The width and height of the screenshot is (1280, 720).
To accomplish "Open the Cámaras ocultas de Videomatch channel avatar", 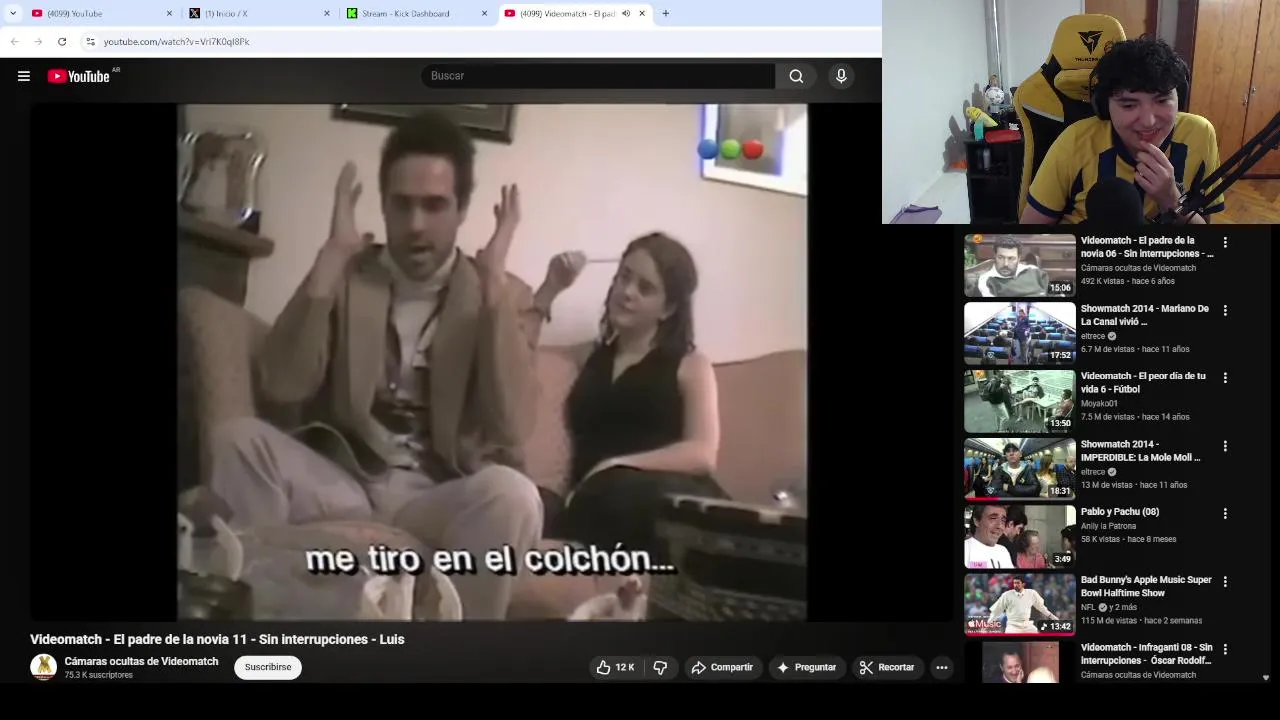I will point(43,667).
